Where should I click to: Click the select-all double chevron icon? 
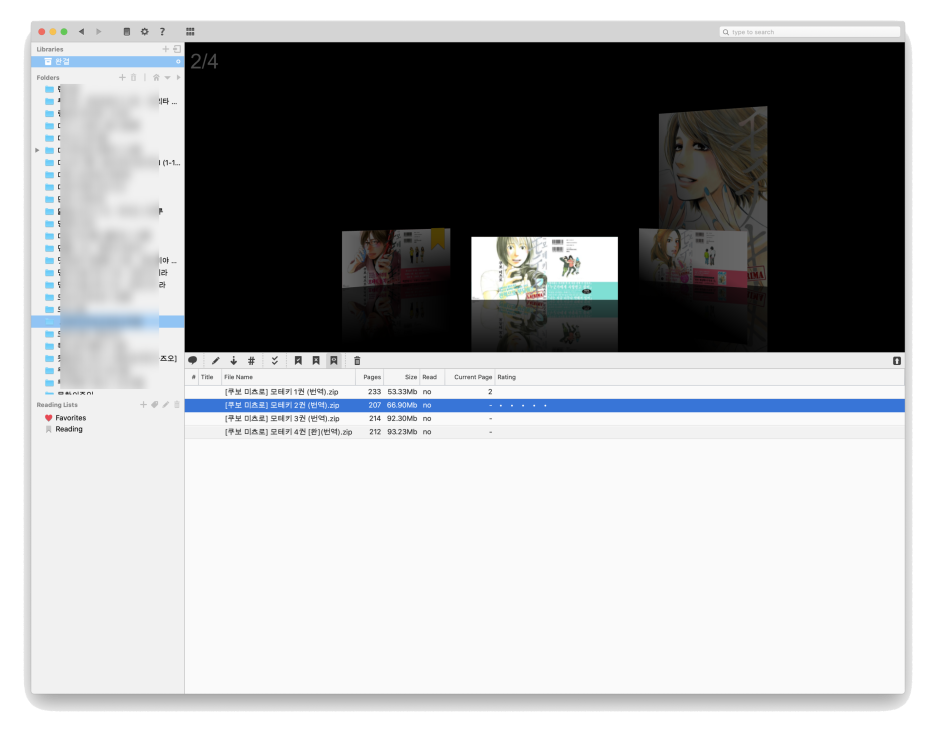pyautogui.click(x=275, y=360)
